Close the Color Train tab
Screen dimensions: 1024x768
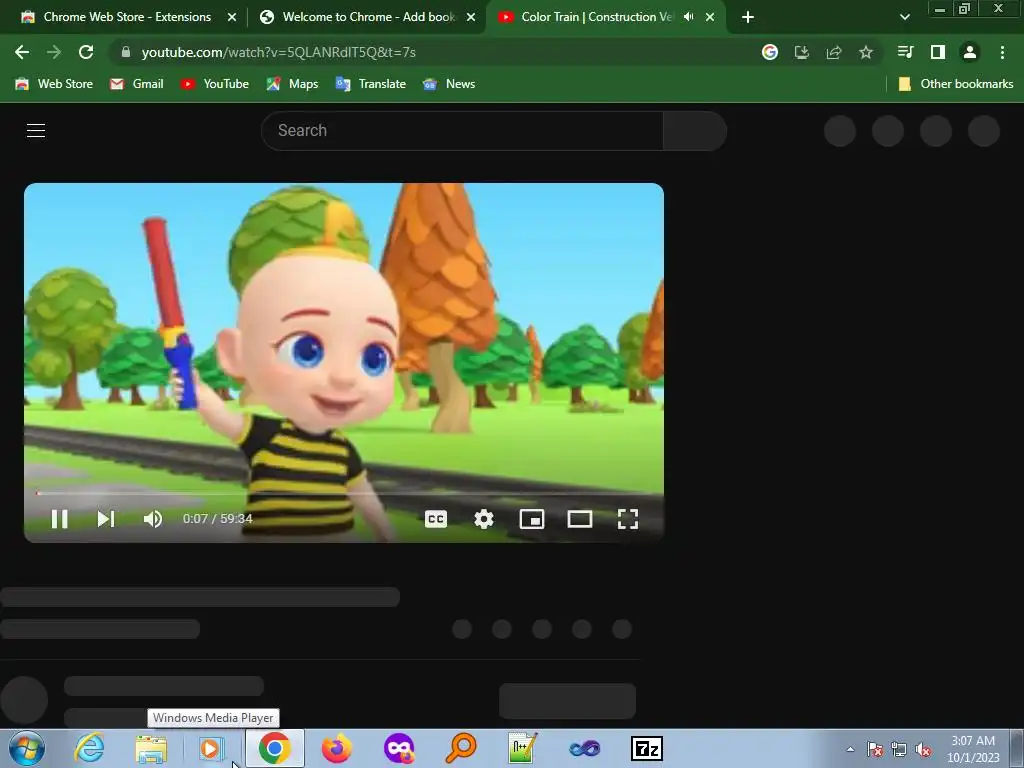[x=710, y=17]
